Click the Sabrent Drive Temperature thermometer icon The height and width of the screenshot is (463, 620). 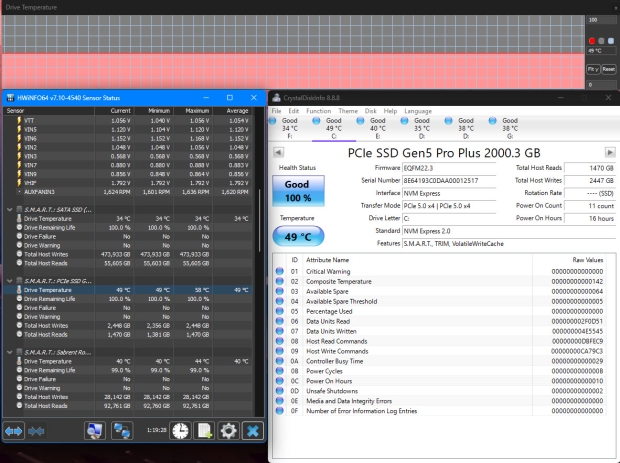coord(19,361)
